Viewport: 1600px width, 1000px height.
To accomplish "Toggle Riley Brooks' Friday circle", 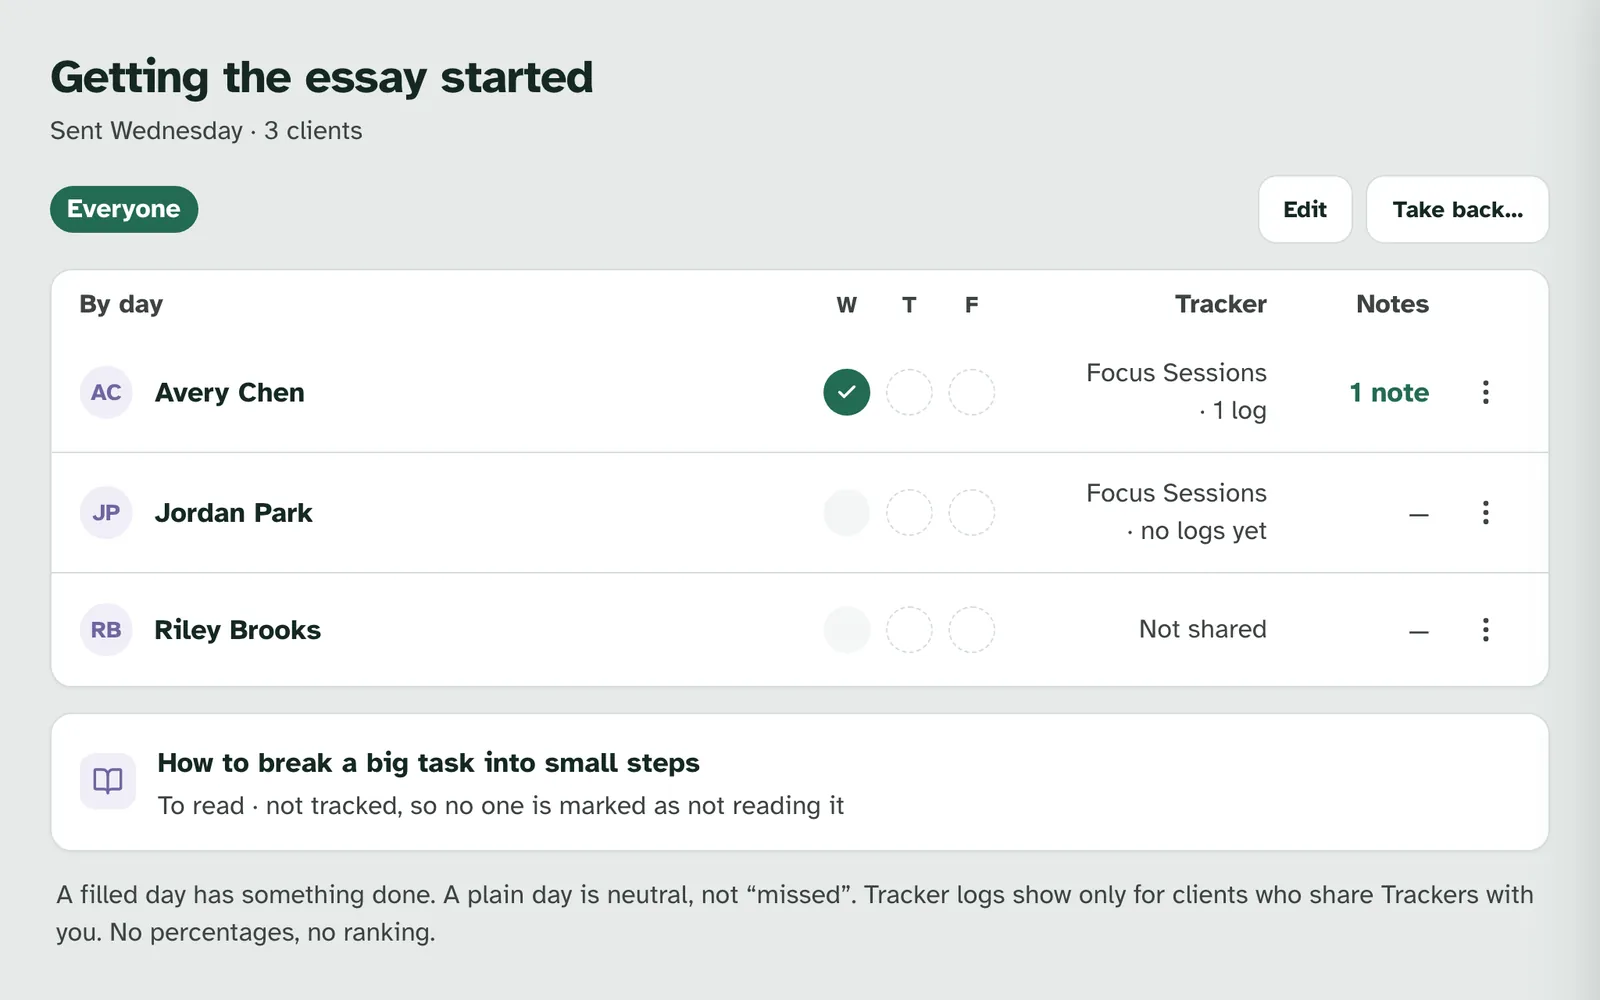I will [x=972, y=630].
